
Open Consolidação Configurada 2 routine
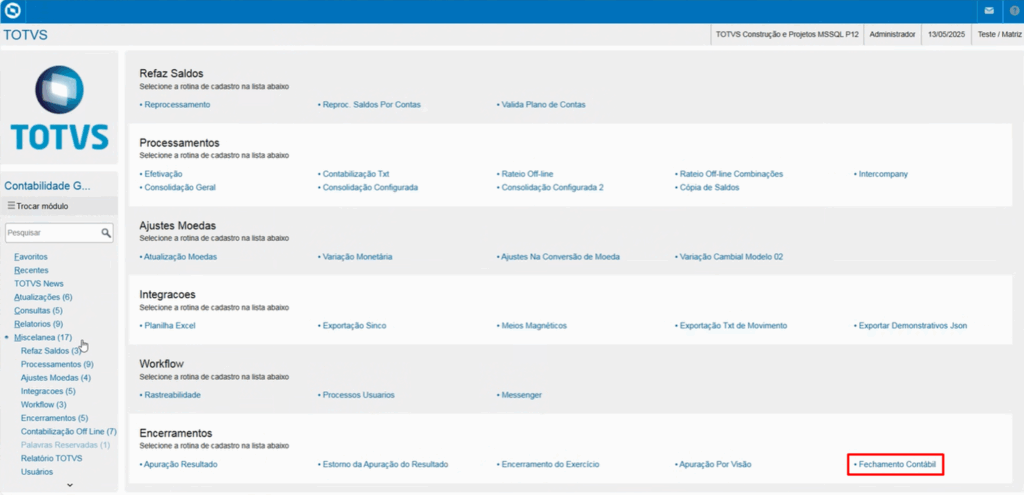(552, 187)
